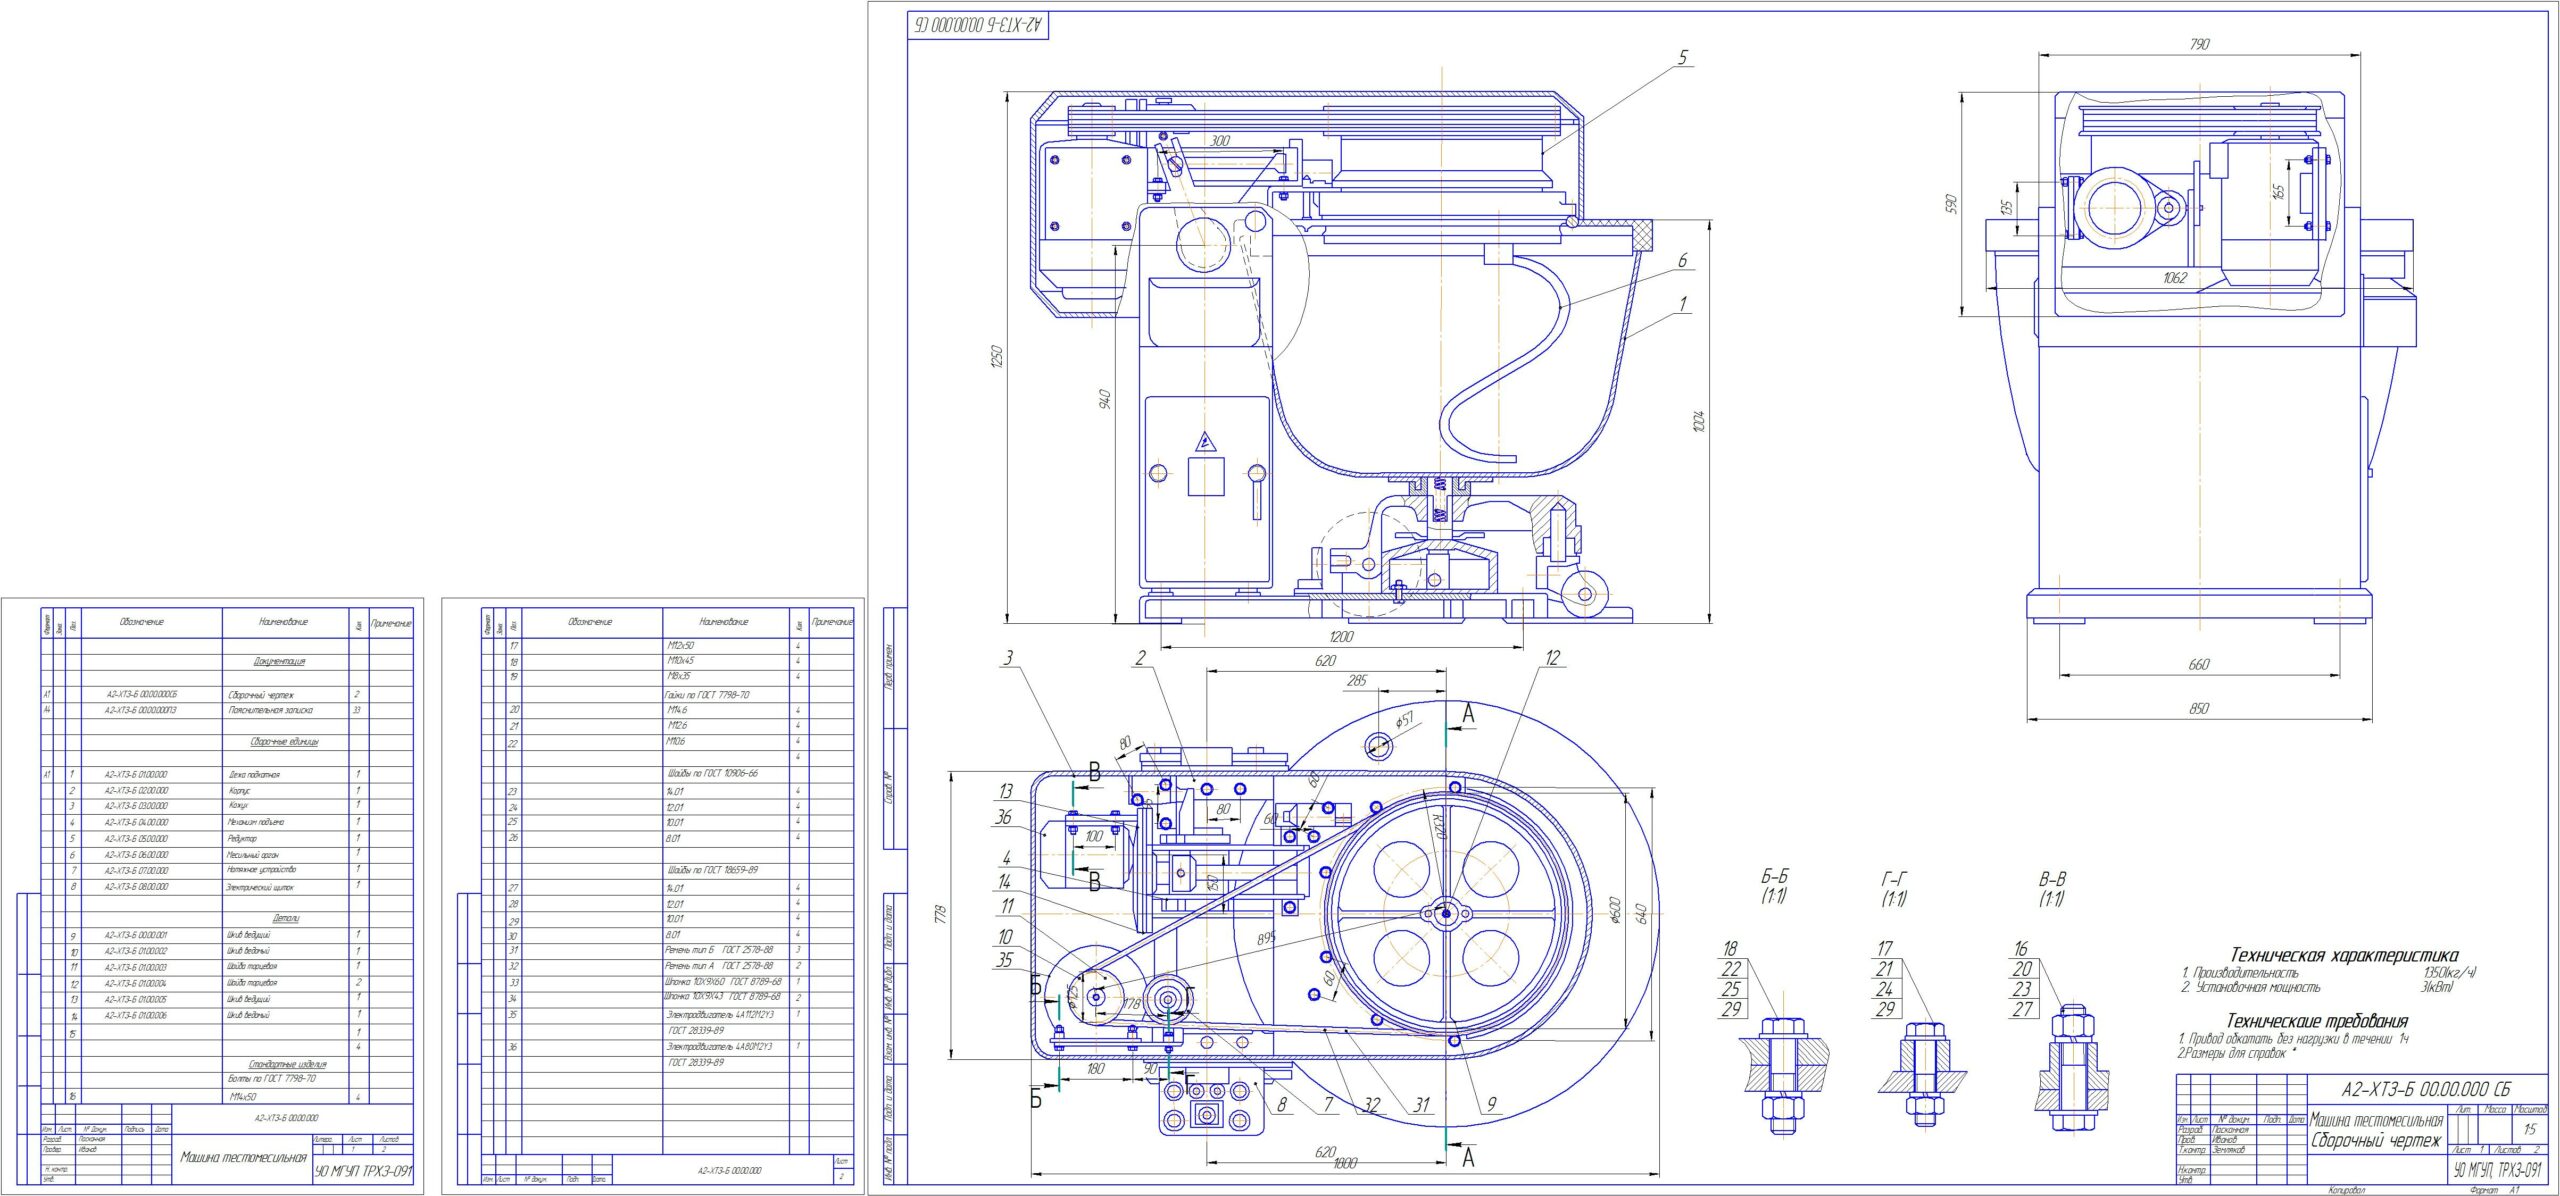The image size is (2560, 1196).
Task: Select the Дежа подкатная row
Action: 227,775
